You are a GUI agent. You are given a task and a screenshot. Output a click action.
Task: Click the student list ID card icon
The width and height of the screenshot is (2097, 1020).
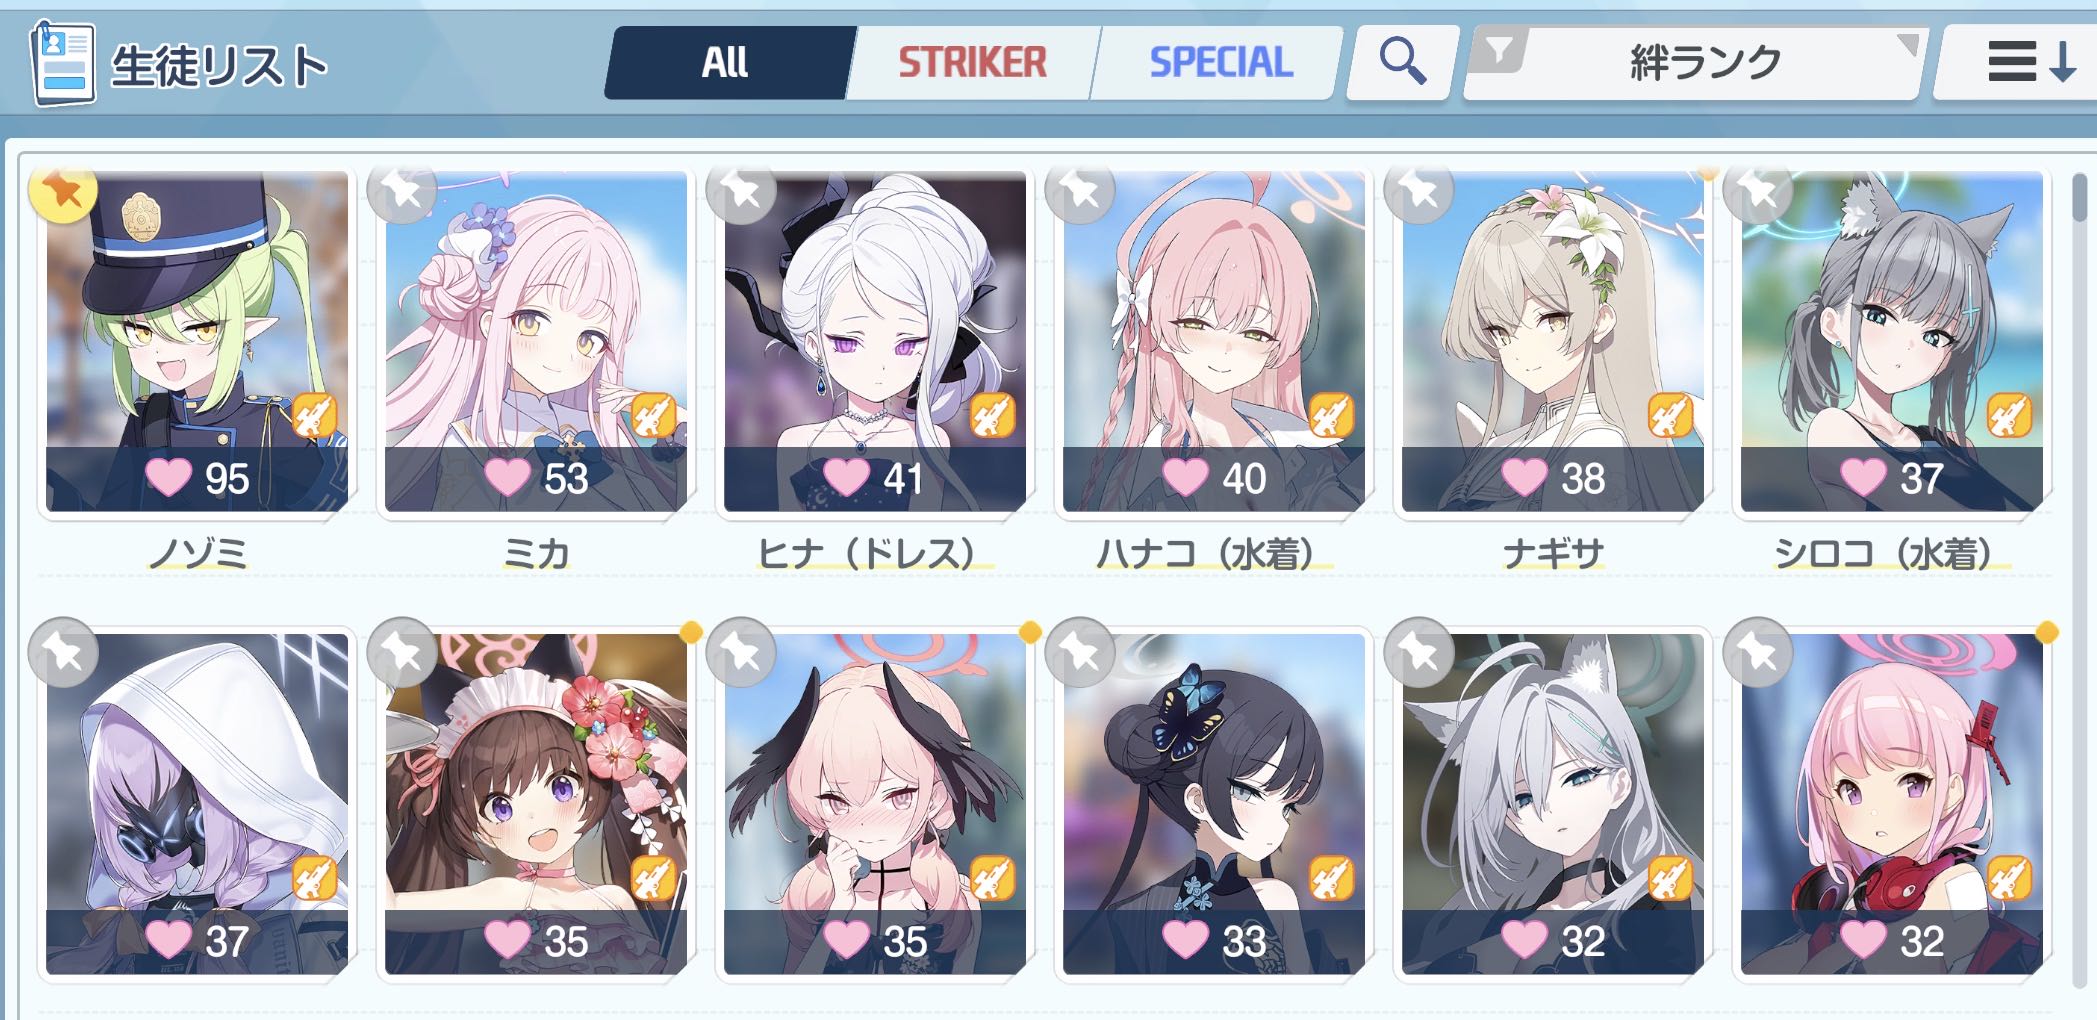63,62
